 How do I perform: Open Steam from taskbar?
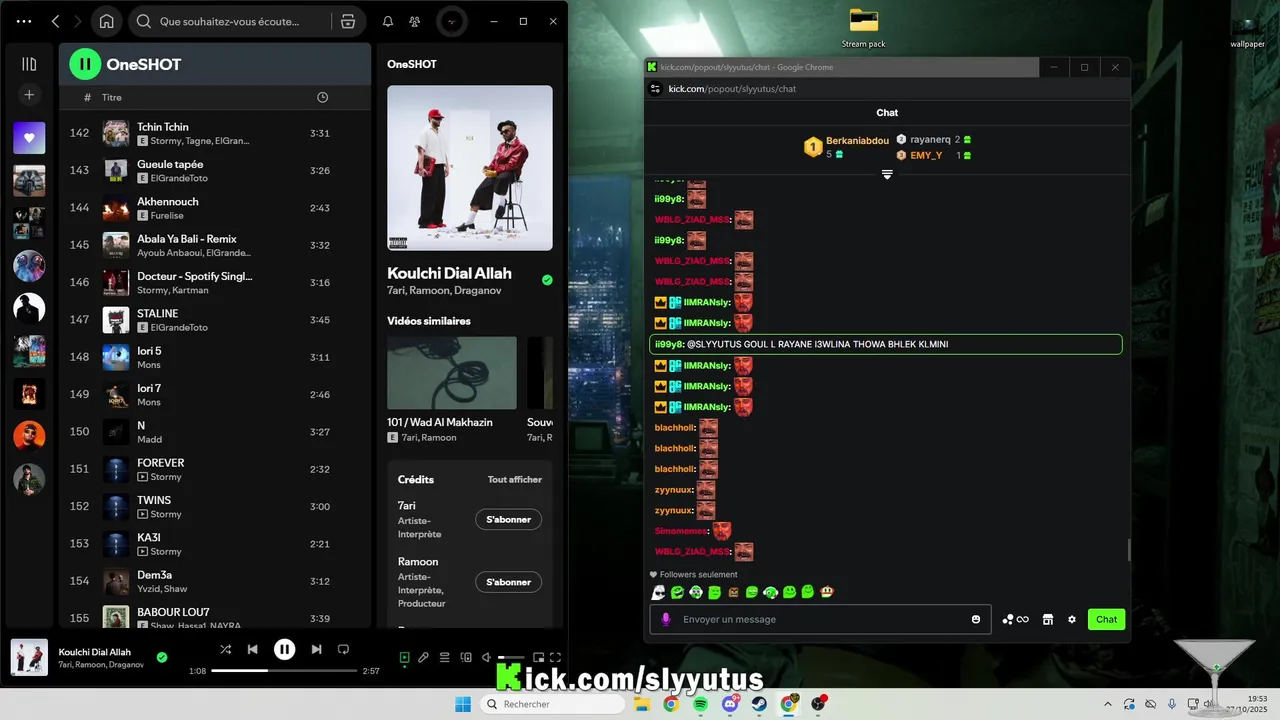pos(759,704)
